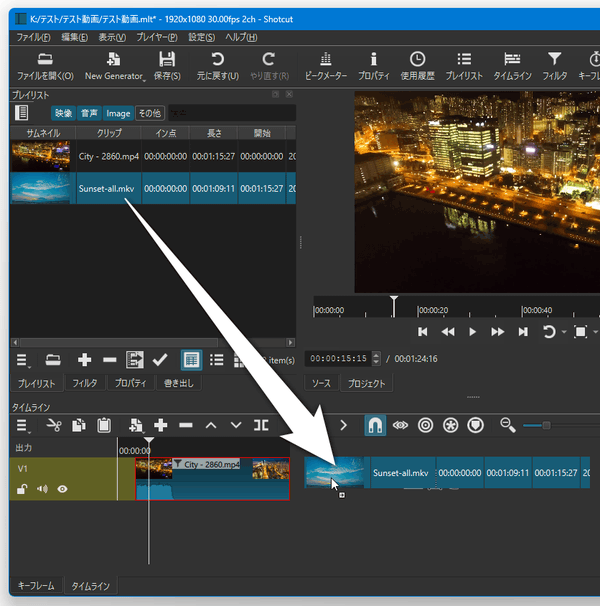This screenshot has height=606, width=600.
Task: Toggle the ripple mode target icon
Action: tap(425, 426)
